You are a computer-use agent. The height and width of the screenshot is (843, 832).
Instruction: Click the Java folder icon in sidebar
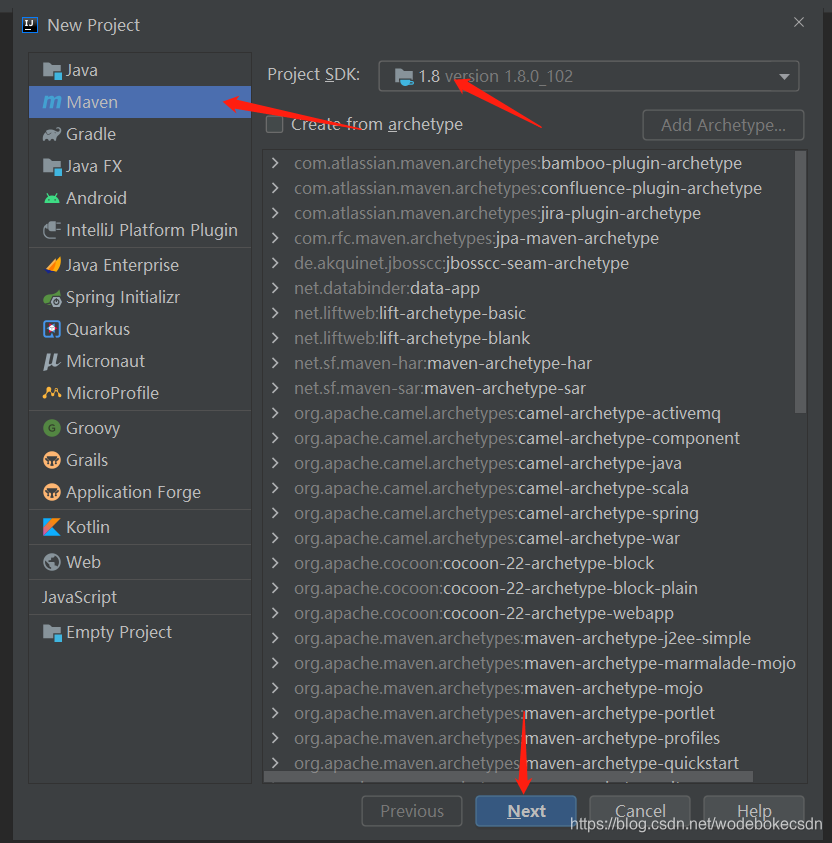(x=52, y=70)
